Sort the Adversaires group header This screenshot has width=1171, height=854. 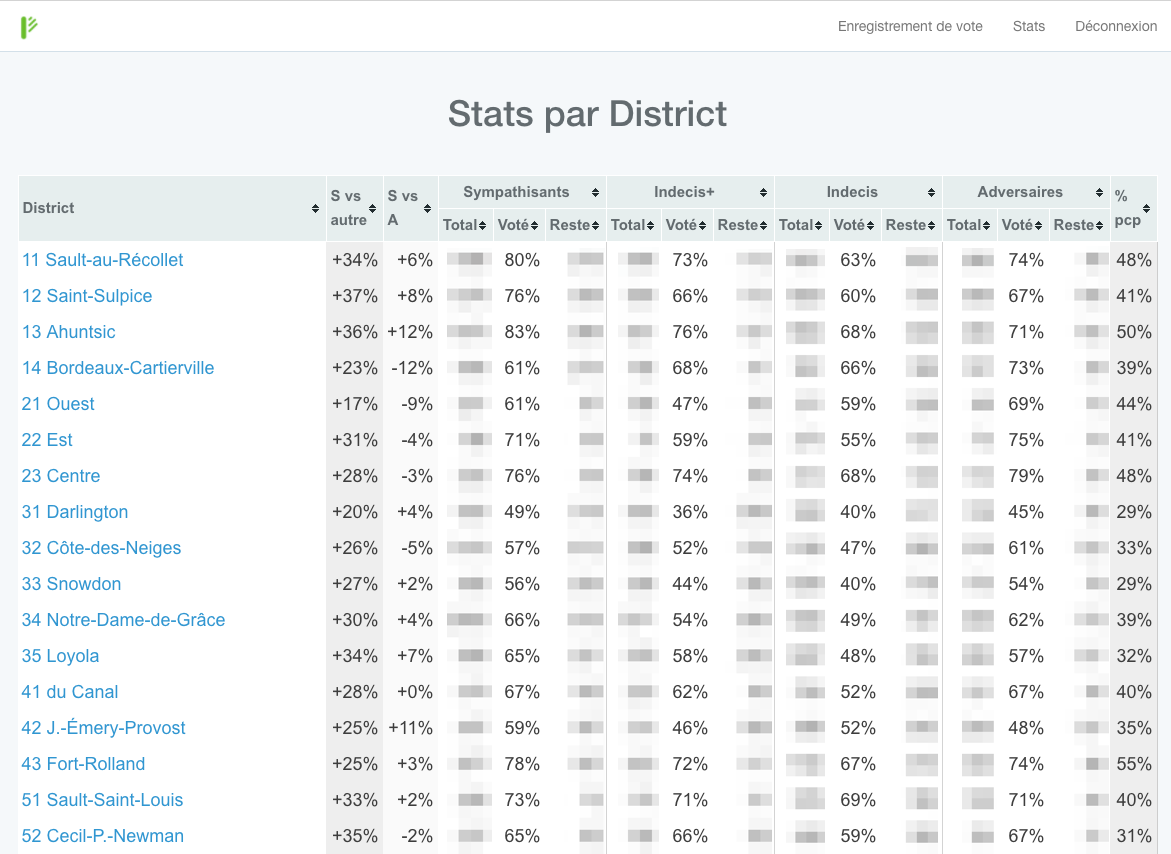(1027, 193)
